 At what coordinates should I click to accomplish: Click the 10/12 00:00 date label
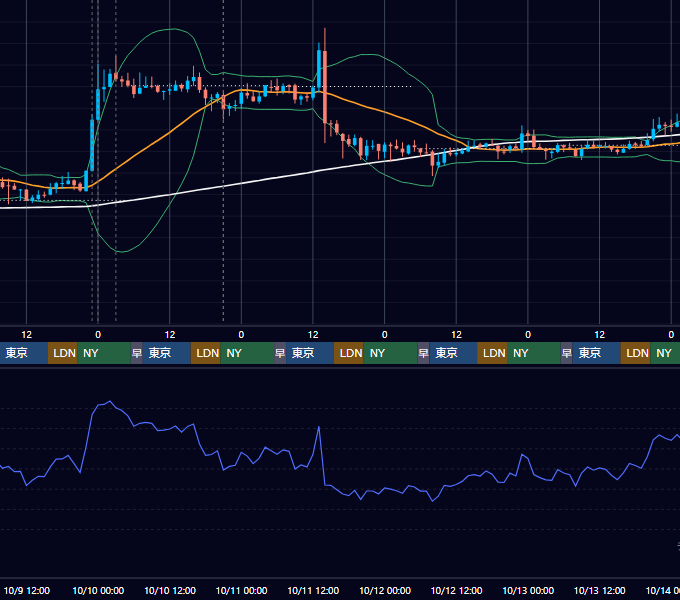click(x=385, y=590)
